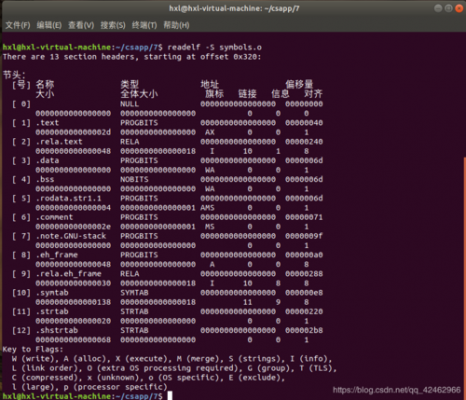Open the 编辑(E) menu
The image size is (466, 400).
[x=49, y=25]
